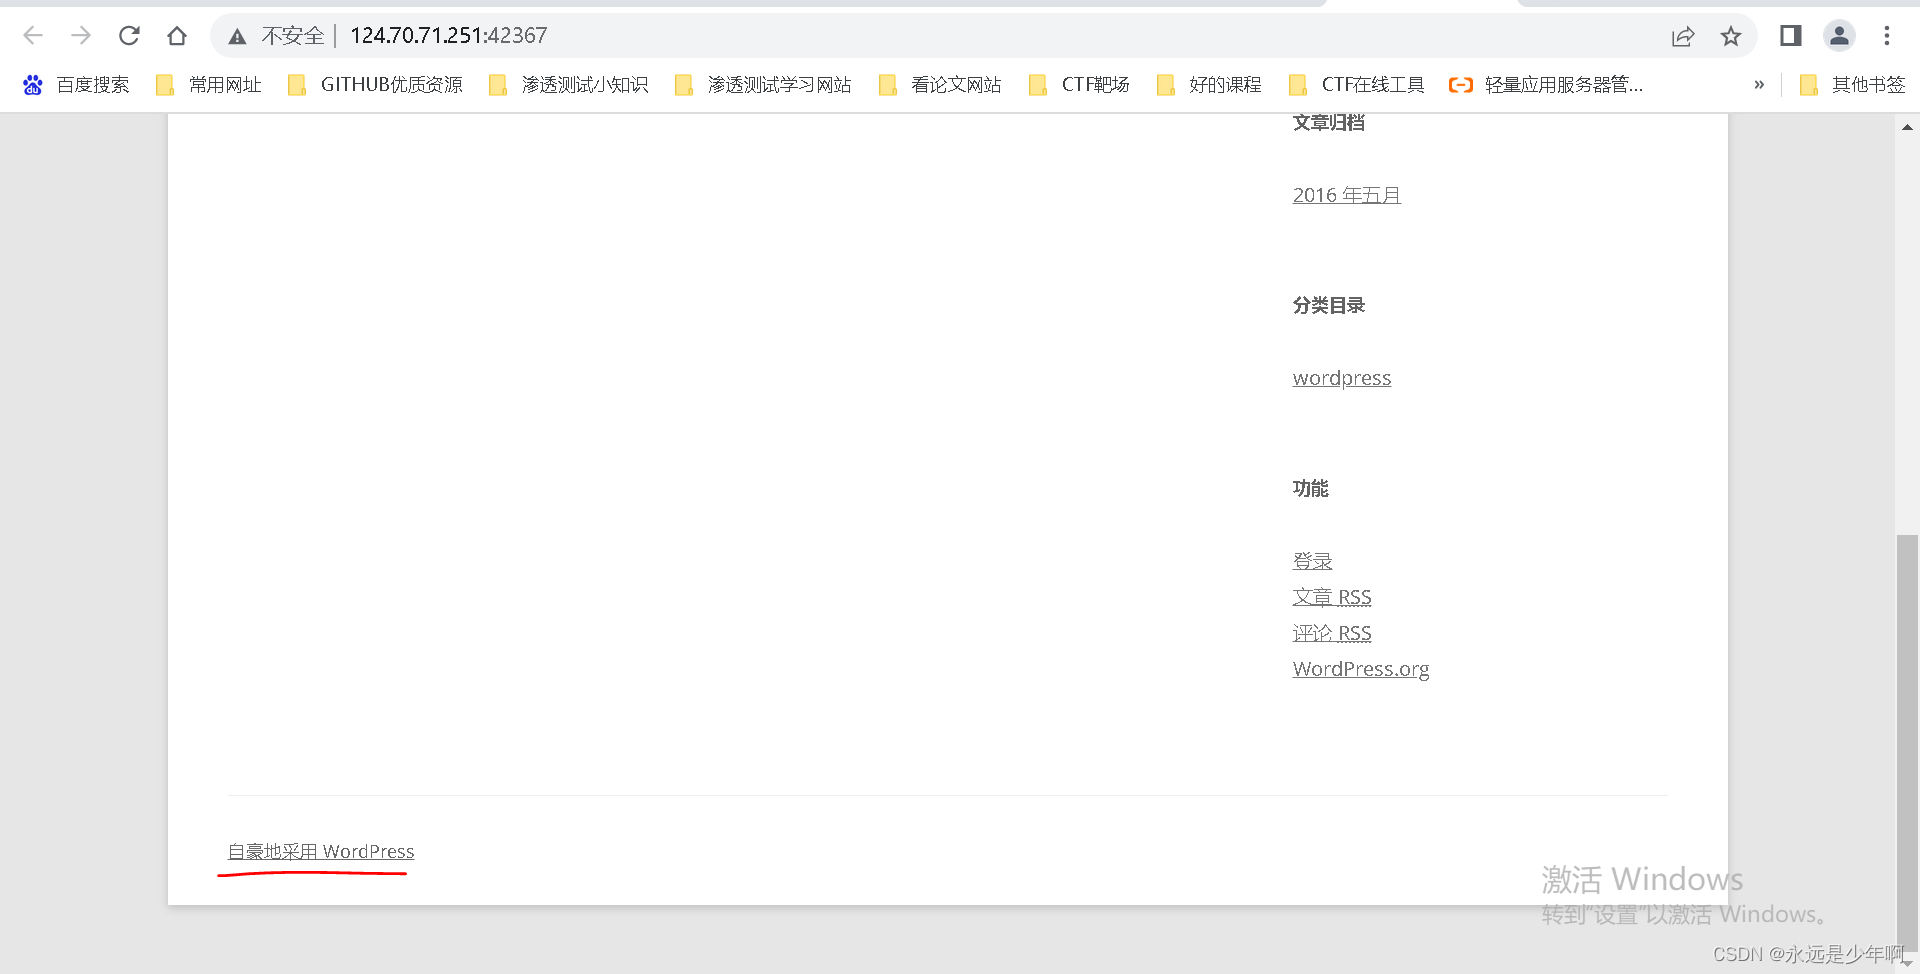Open the Chrome three-dot menu
This screenshot has height=974, width=1920.
click(1887, 36)
